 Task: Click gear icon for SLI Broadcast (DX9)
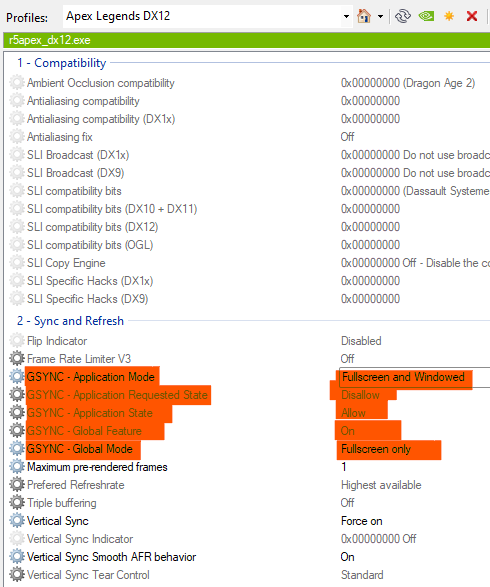tap(17, 173)
